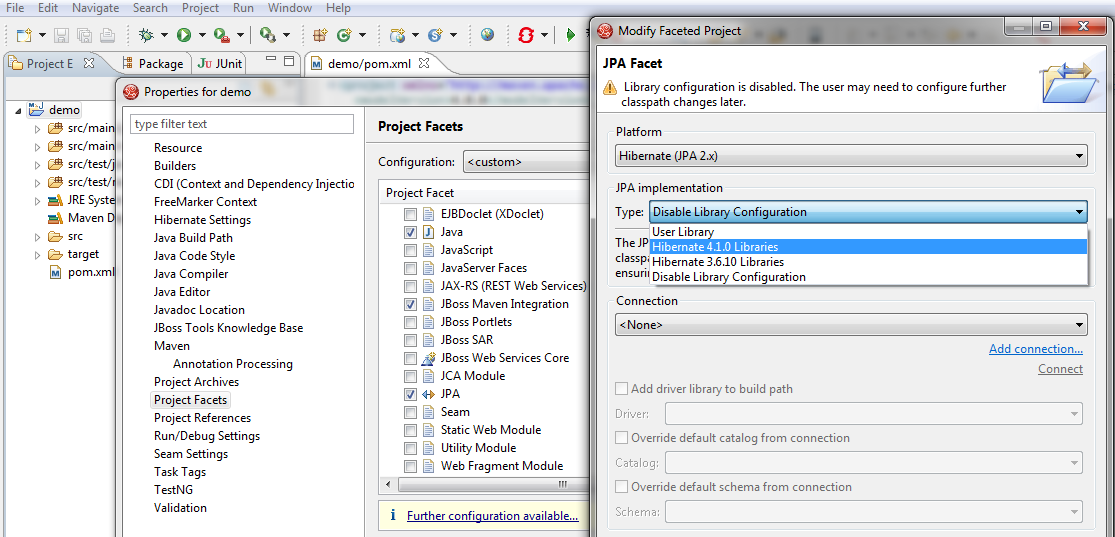
Task: Click the Save All toolbar icon
Action: point(84,34)
